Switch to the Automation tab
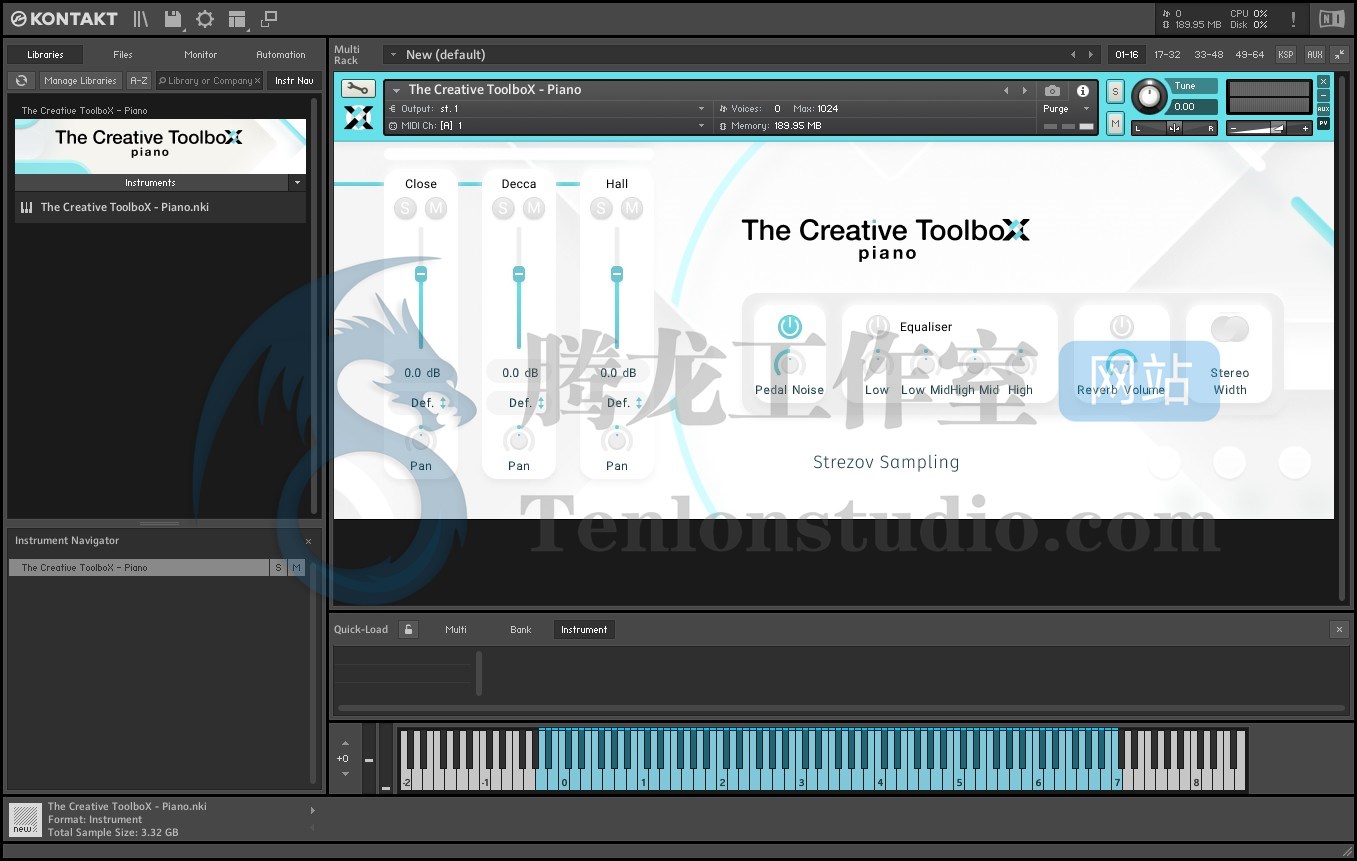Viewport: 1357px width, 861px height. [x=281, y=54]
